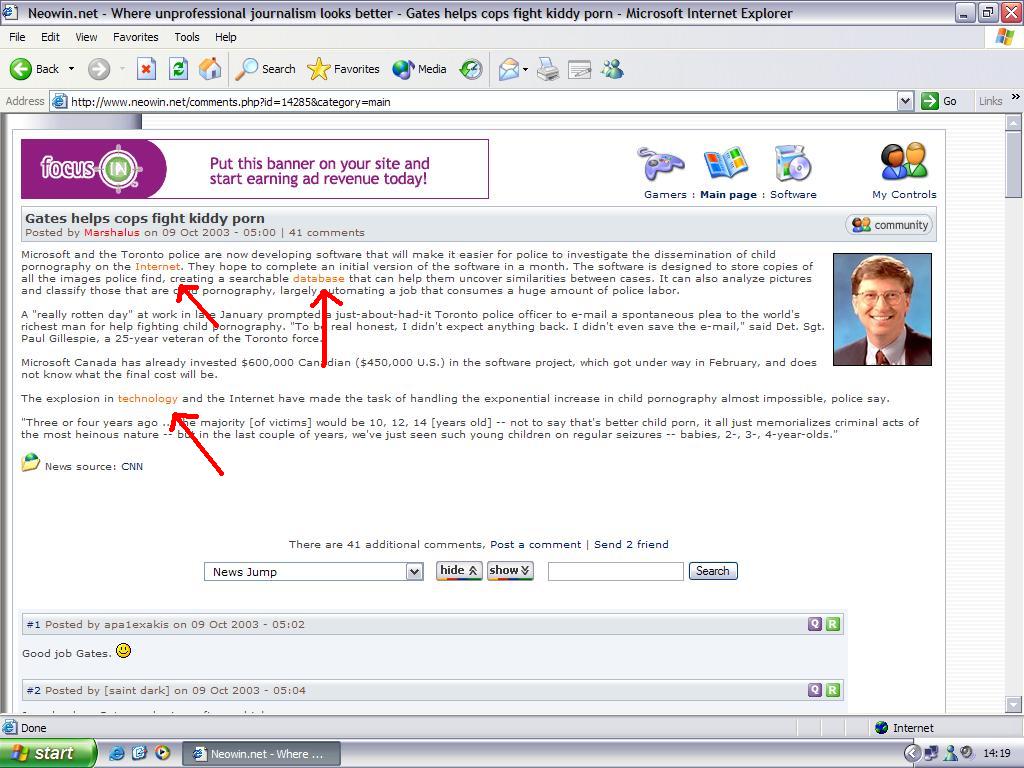Open the File menu
The image size is (1024, 768).
17,37
